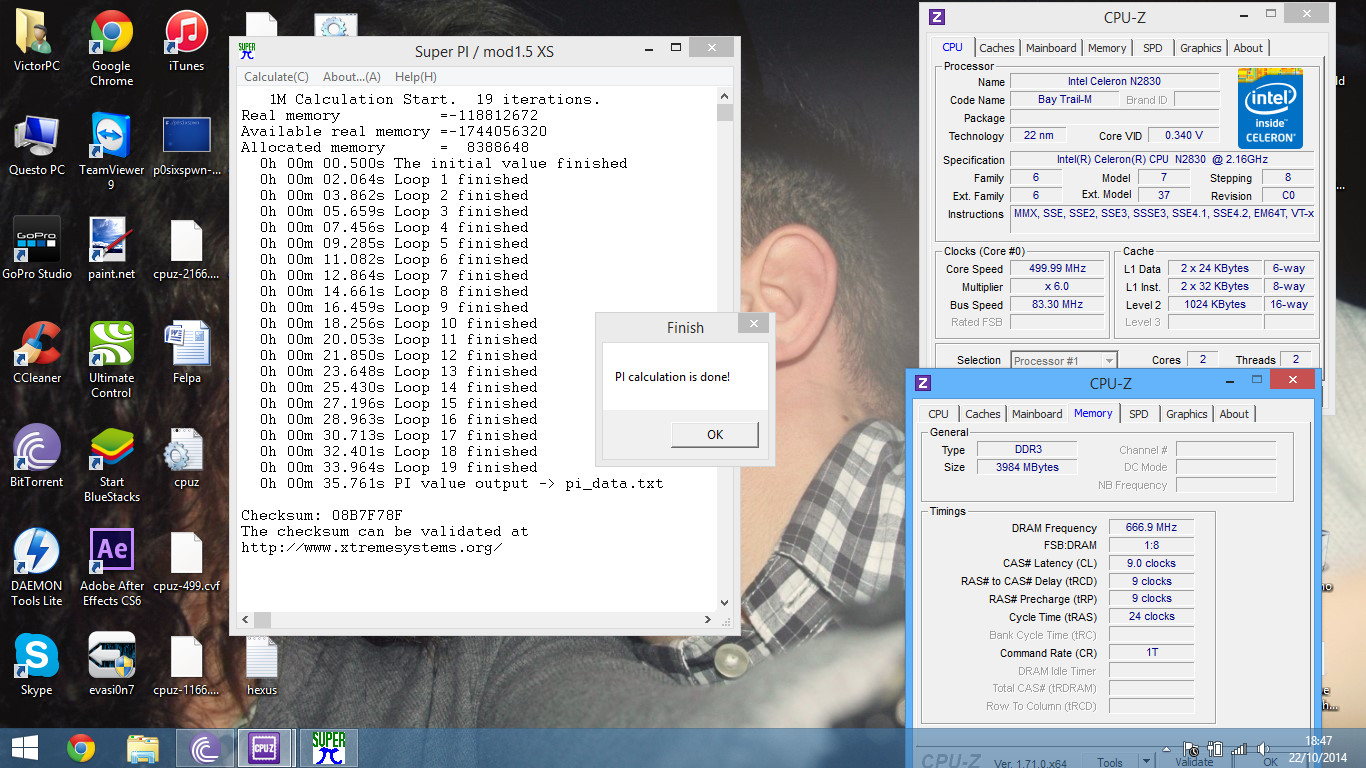This screenshot has width=1366, height=768.
Task: Launch Adobe After Effects CS6 shortcut
Action: (x=111, y=568)
